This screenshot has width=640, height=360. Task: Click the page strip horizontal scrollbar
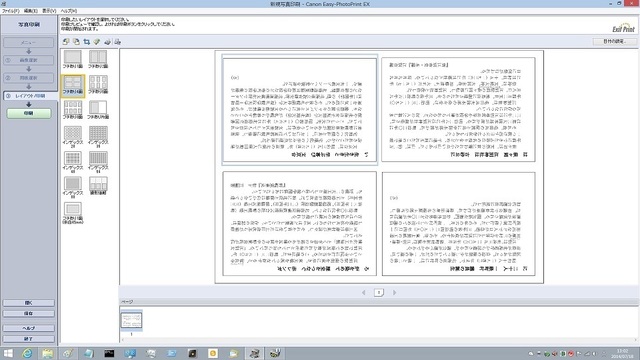(x=379, y=340)
